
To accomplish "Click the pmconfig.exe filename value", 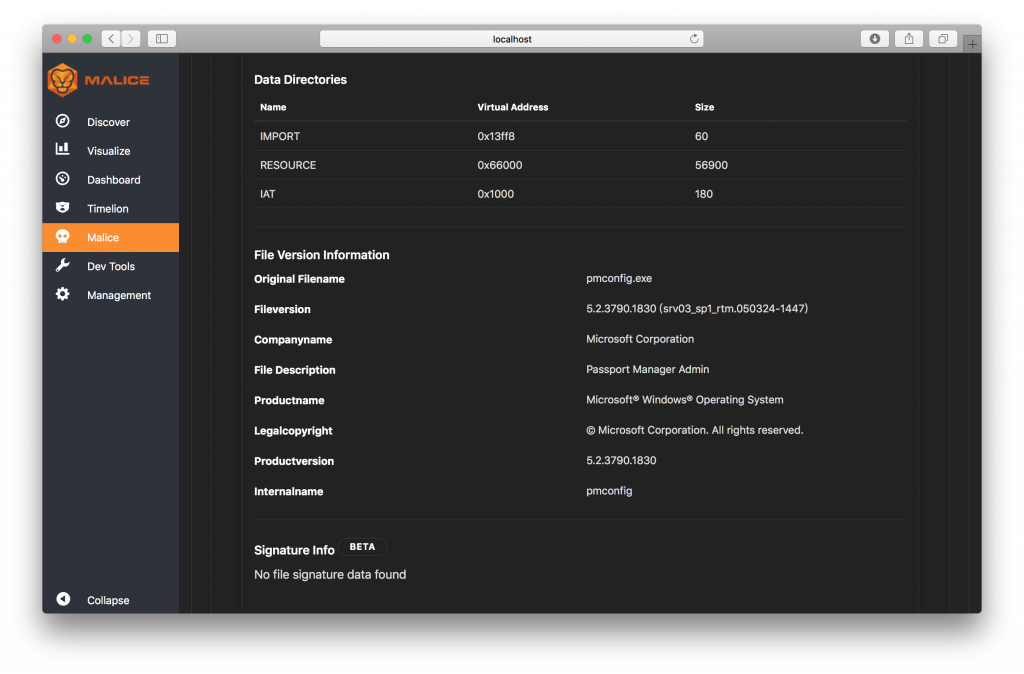I will pyautogui.click(x=618, y=278).
